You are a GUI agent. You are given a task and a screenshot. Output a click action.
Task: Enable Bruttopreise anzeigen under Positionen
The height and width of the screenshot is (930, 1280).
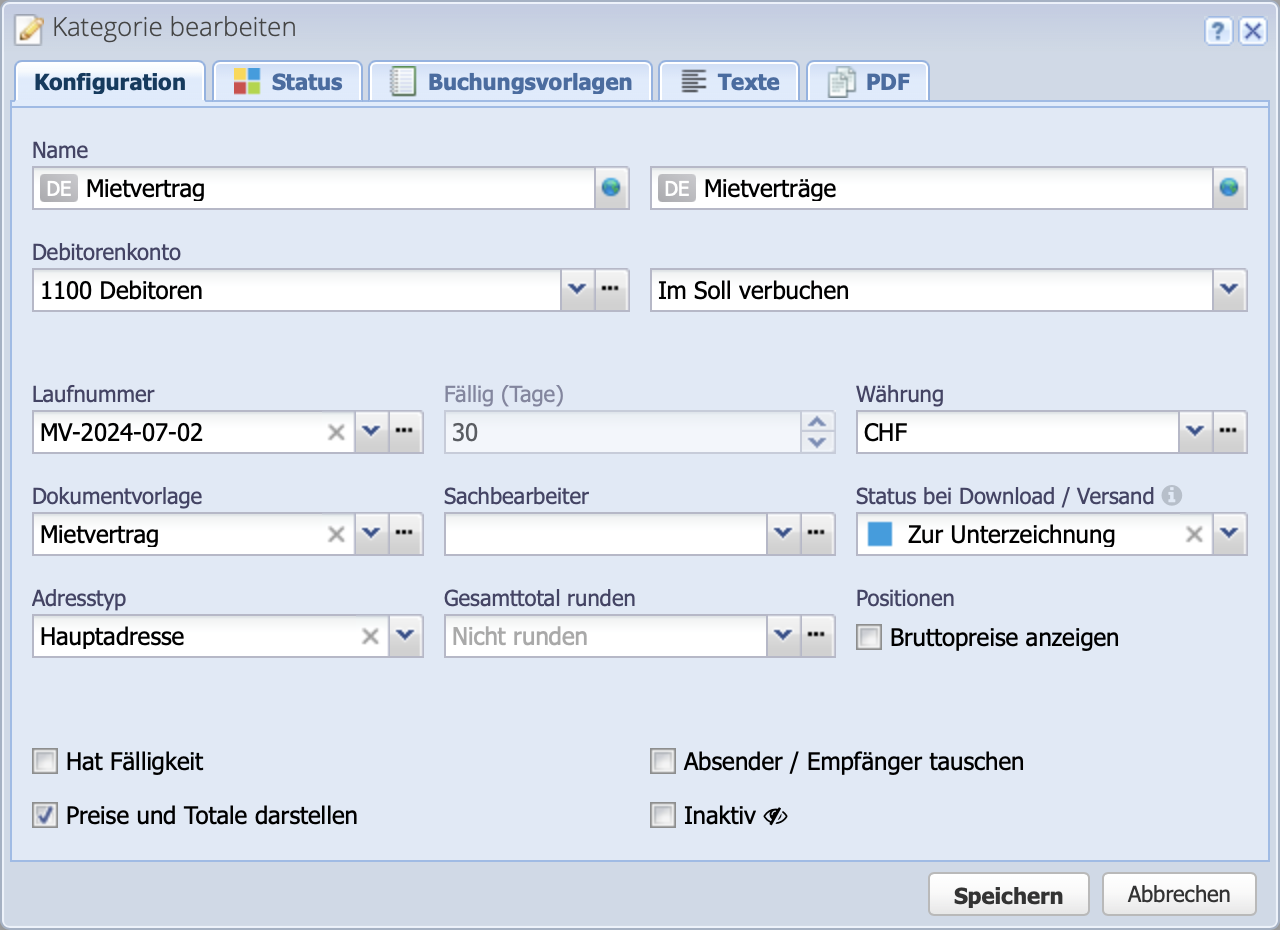point(868,636)
